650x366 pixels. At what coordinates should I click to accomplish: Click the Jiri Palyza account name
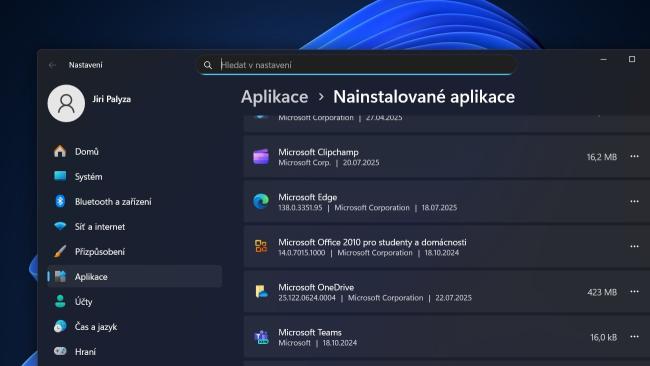[112, 99]
